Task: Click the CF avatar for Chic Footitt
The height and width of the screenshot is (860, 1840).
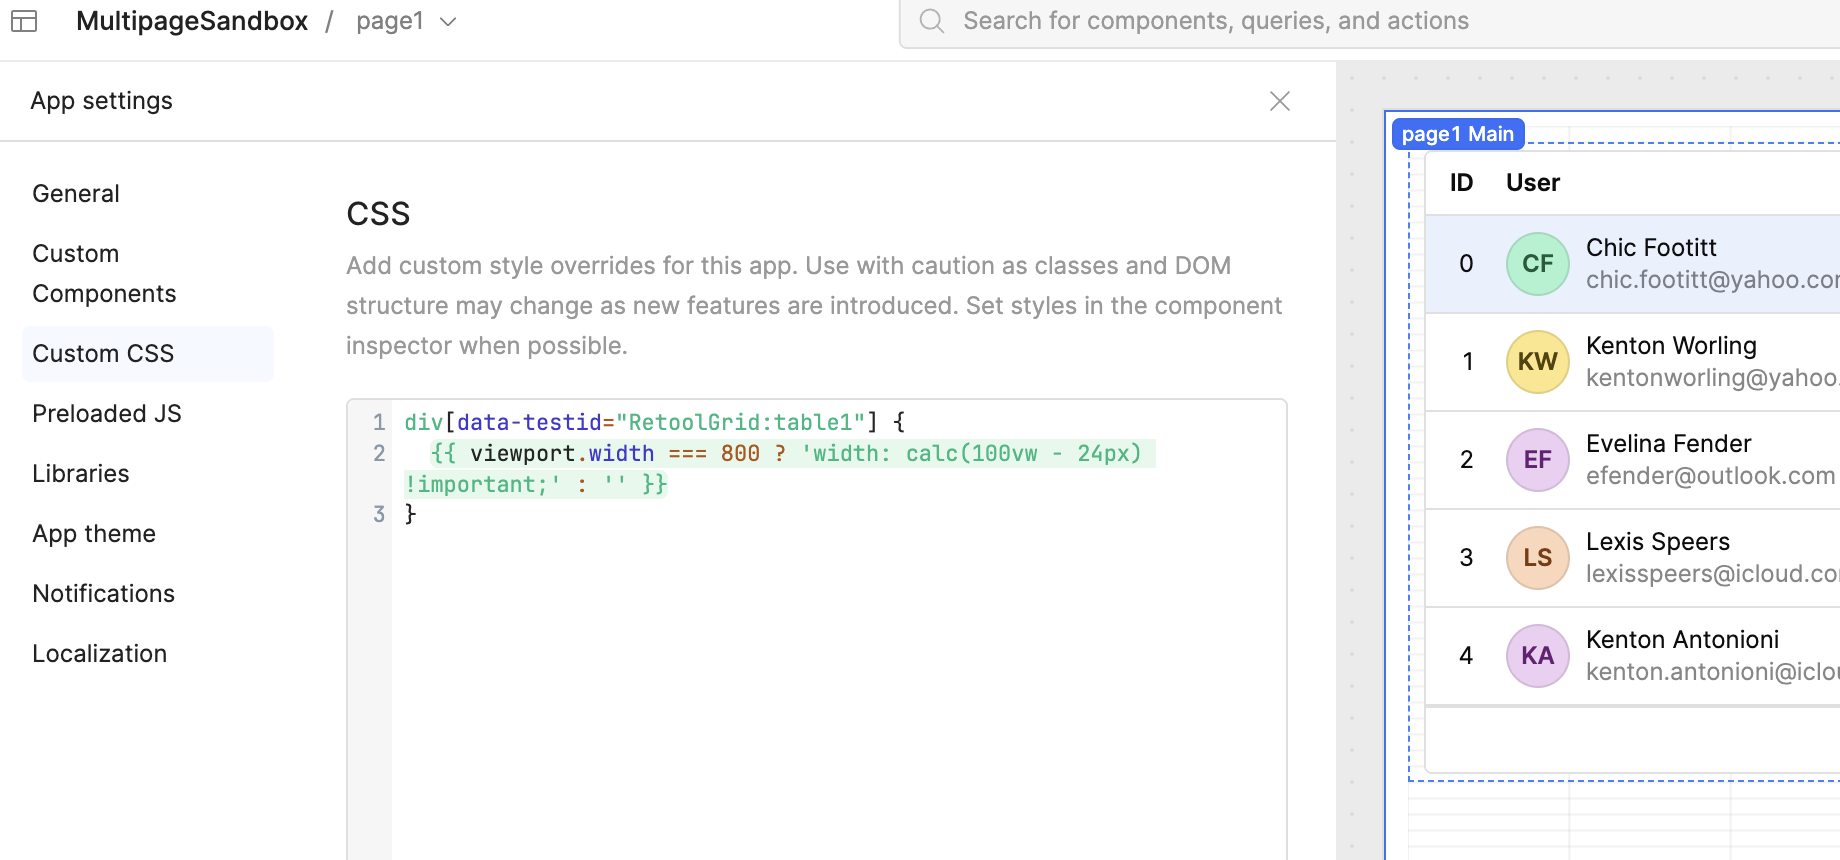Action: point(1537,264)
